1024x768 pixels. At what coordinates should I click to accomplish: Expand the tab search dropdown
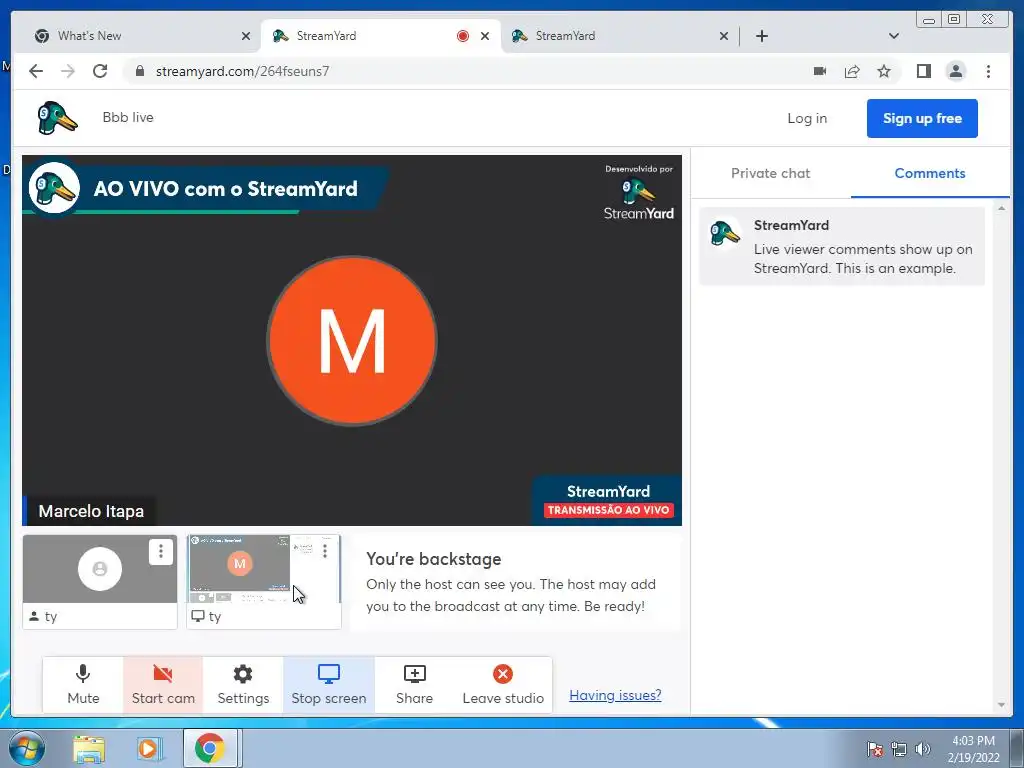click(x=893, y=36)
